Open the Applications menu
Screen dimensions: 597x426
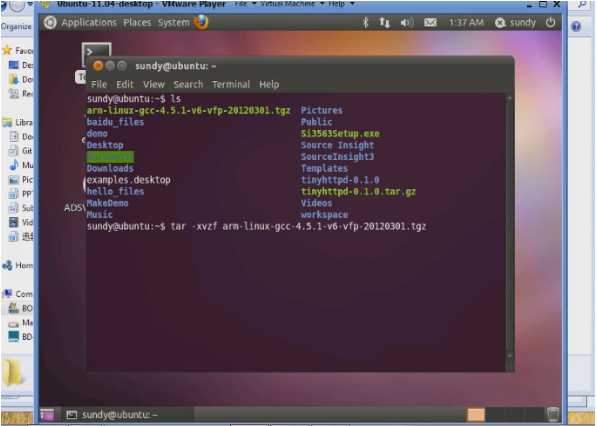(89, 23)
